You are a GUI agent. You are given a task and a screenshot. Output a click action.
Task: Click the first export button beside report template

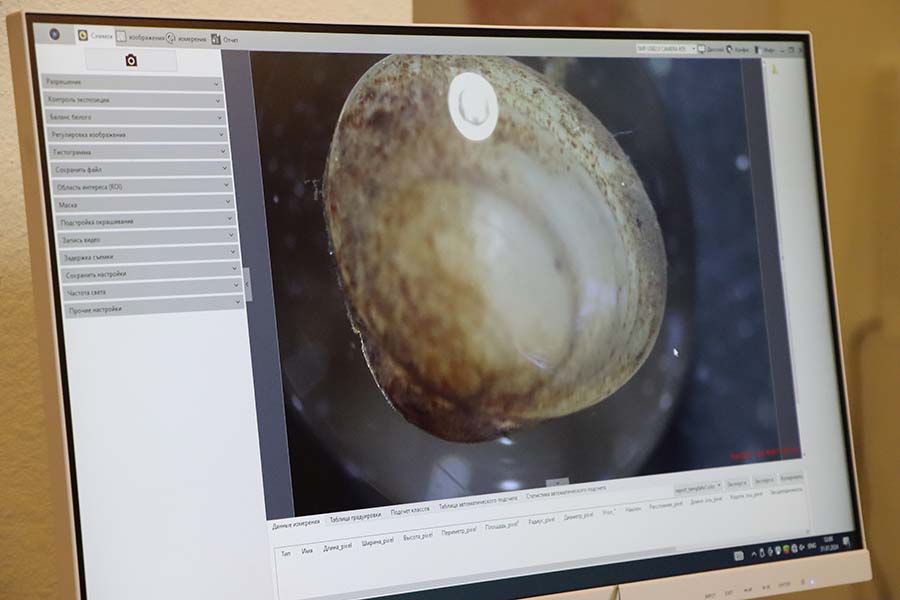(x=736, y=483)
